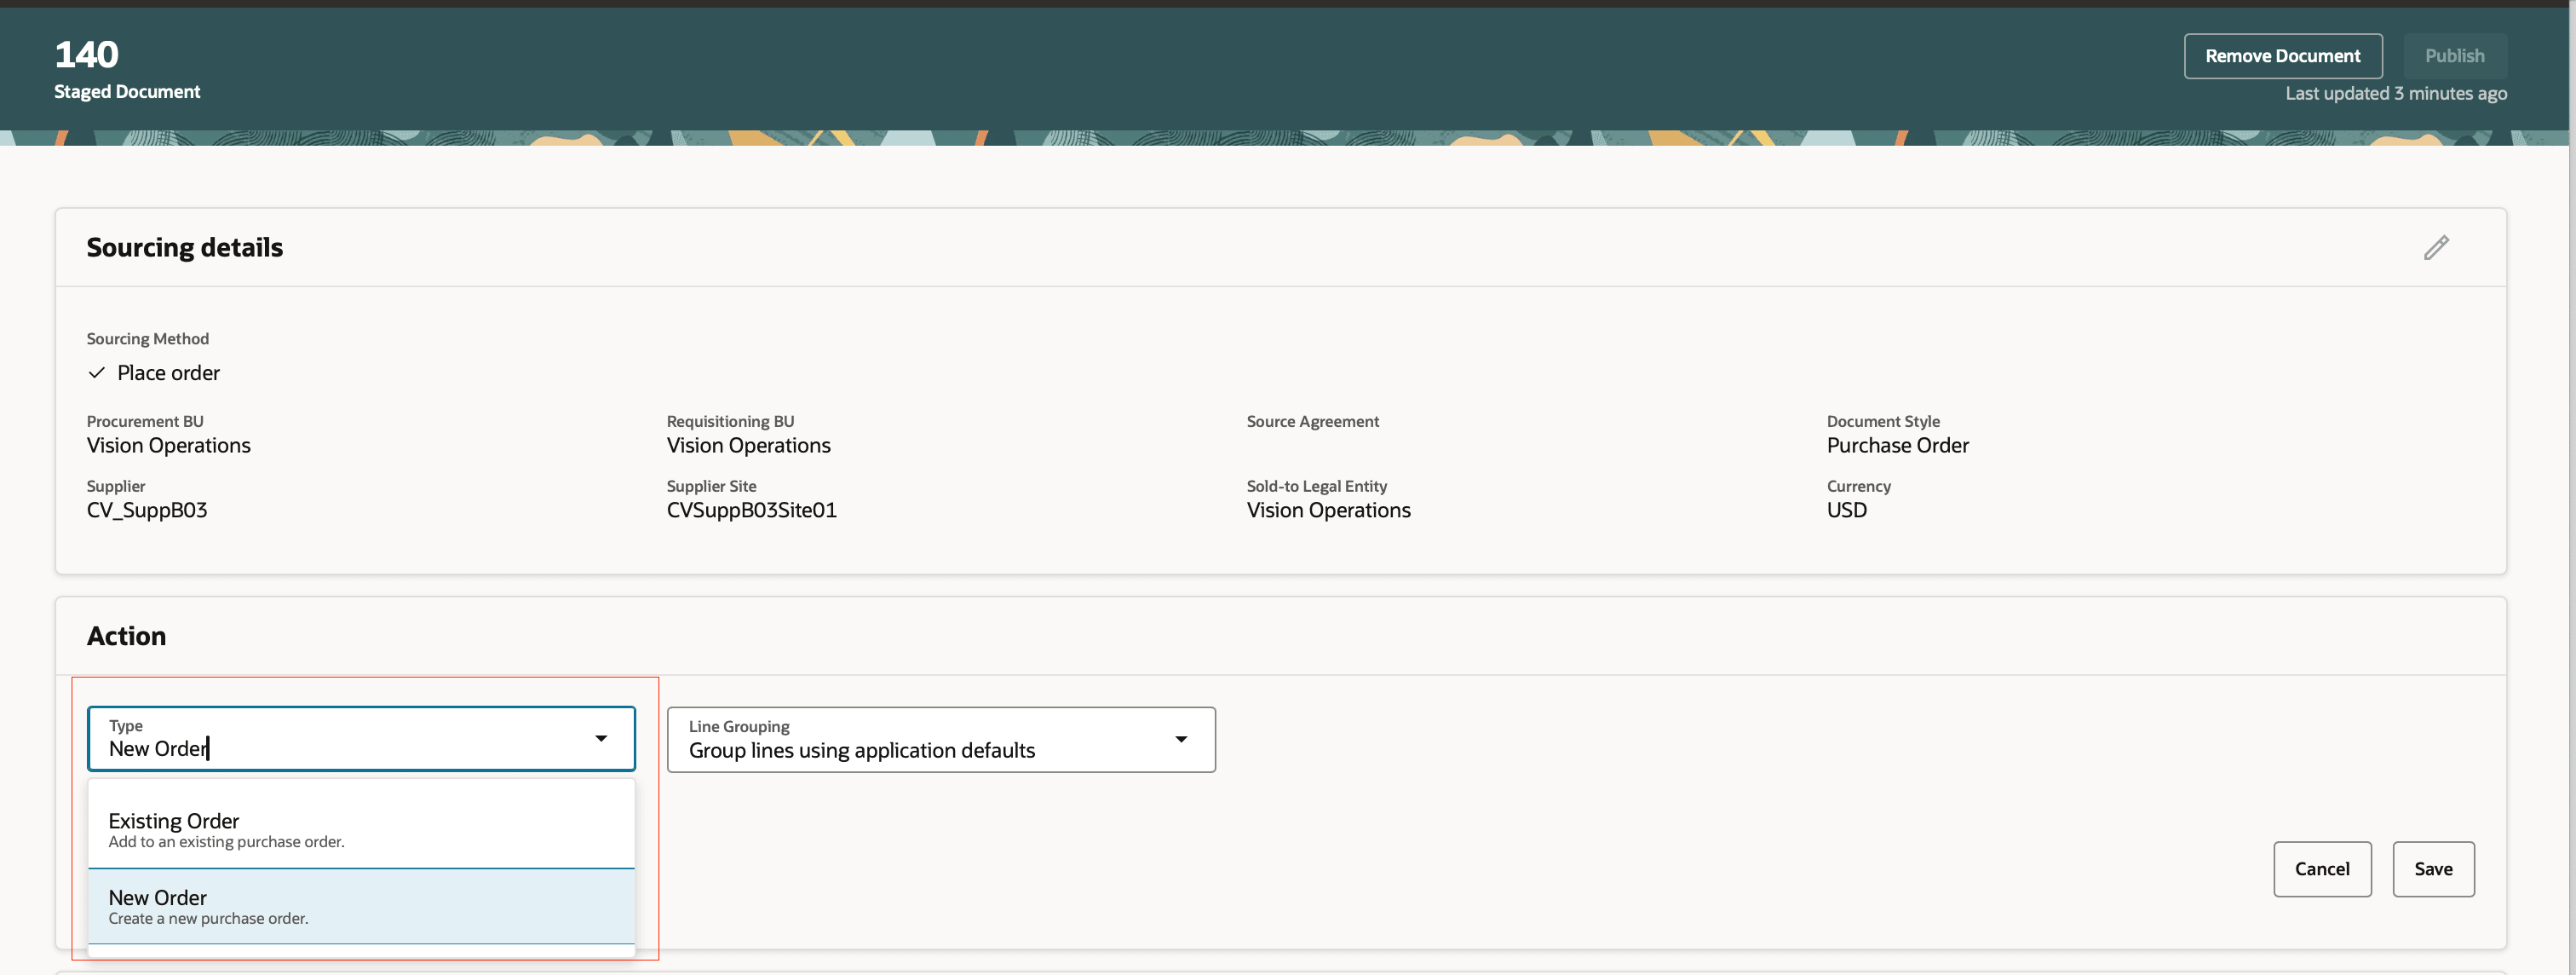Click the Document Style "Purchase Order" value
The height and width of the screenshot is (975, 2576).
click(1897, 445)
